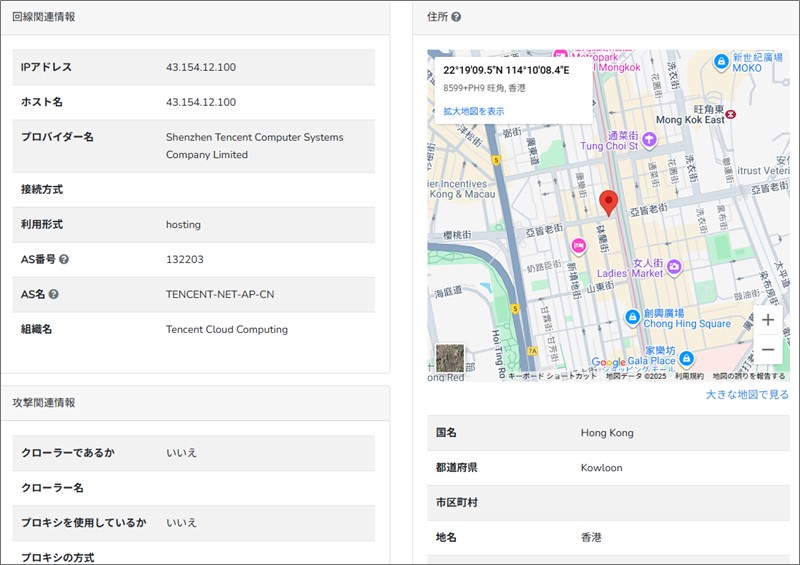
Task: Open キーボード ショートカット on map footer
Action: (x=552, y=376)
